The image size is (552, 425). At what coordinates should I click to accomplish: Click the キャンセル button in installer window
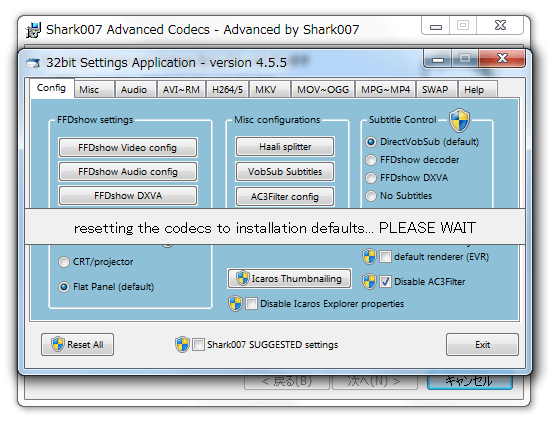coord(470,382)
